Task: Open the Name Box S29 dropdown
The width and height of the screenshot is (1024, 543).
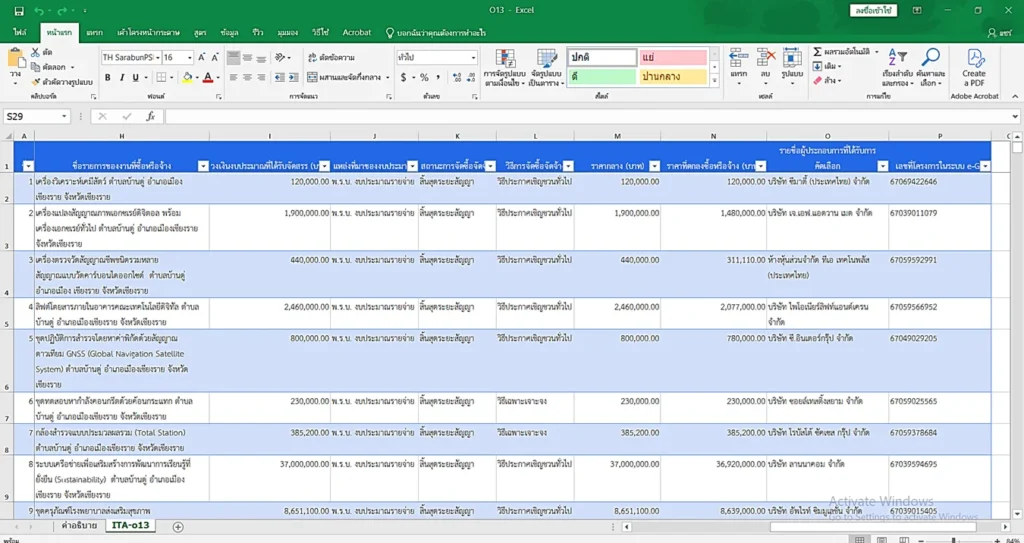Action: 64,116
